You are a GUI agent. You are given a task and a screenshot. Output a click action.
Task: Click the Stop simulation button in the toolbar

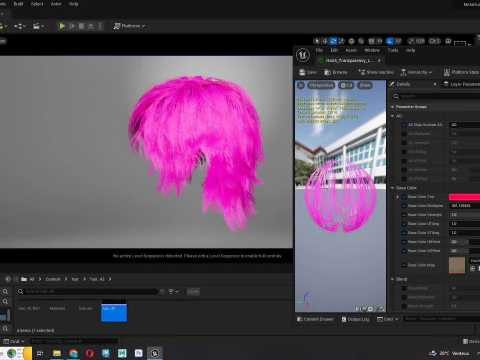click(x=81, y=26)
